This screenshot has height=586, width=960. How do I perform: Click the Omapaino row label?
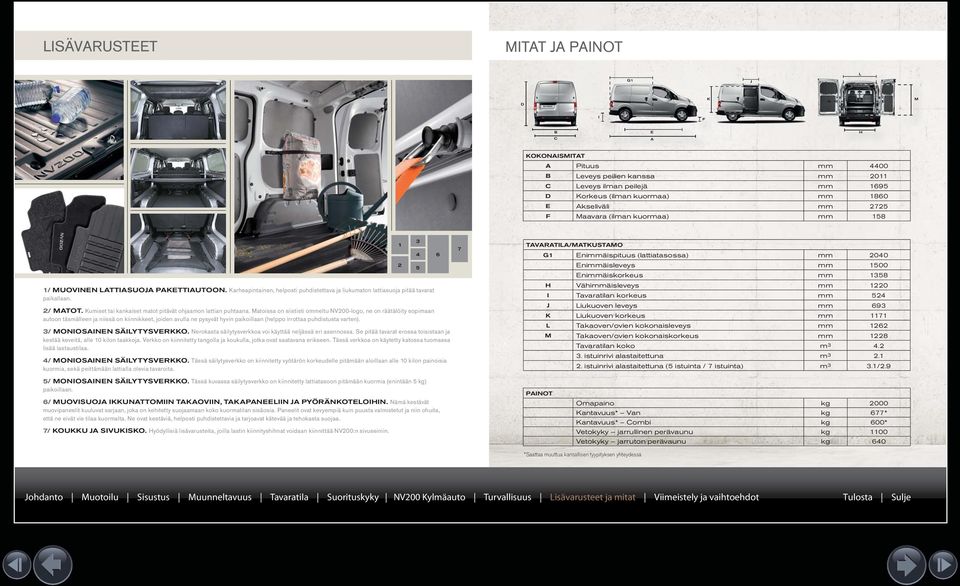[594, 404]
